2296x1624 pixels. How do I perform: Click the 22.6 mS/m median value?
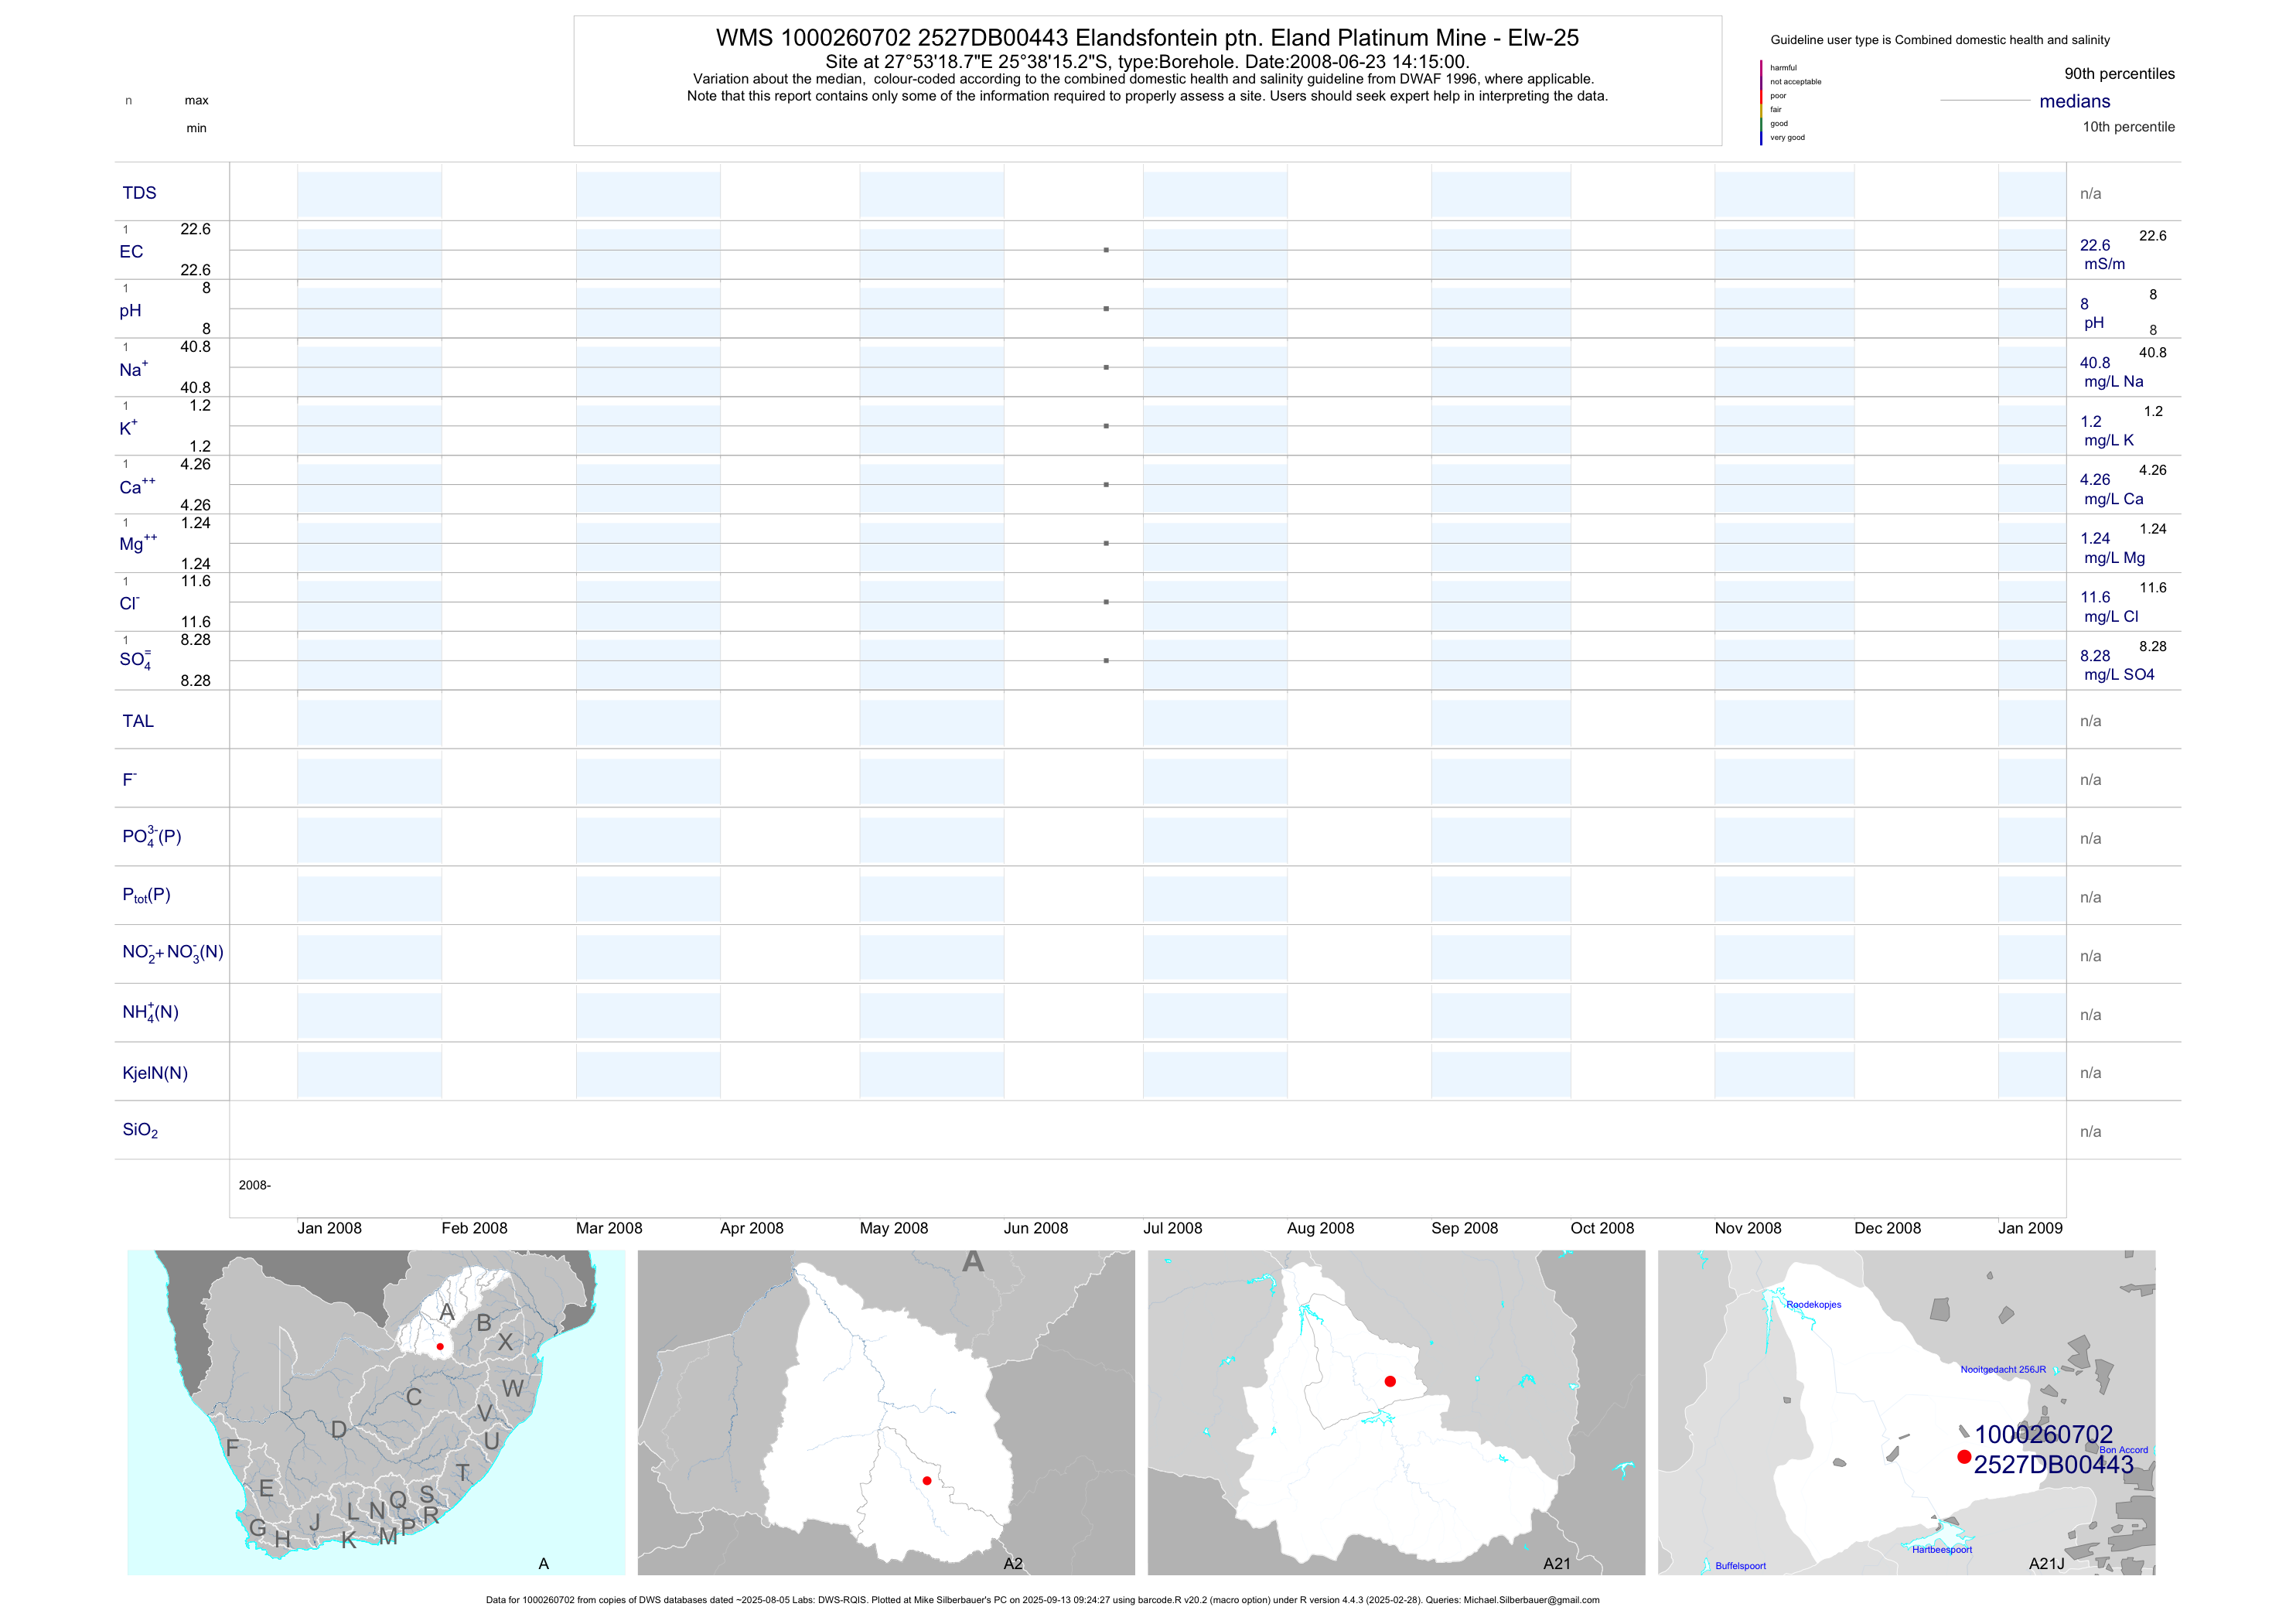2094,245
